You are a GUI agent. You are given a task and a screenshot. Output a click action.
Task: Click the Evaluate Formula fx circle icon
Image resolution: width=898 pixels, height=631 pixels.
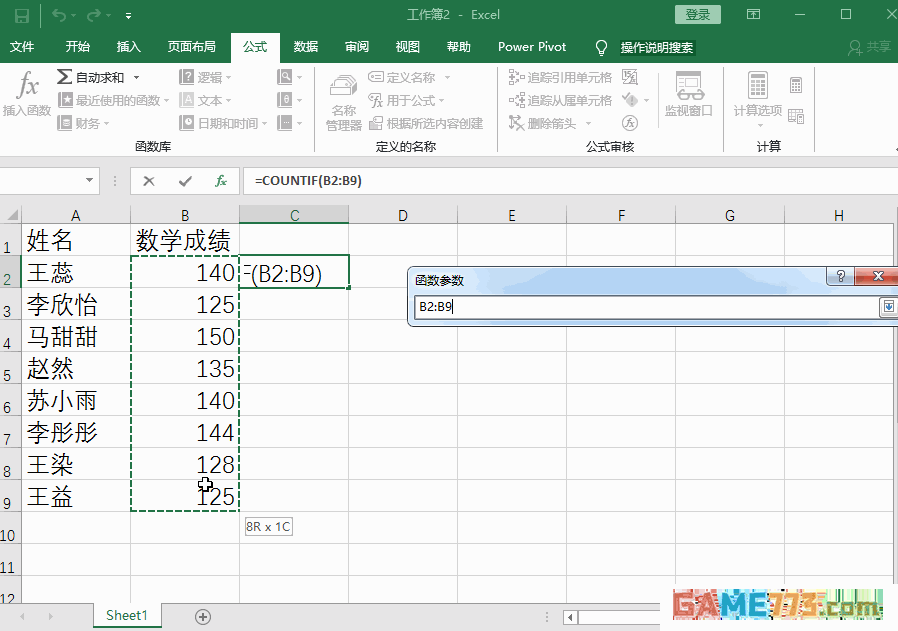pos(630,123)
